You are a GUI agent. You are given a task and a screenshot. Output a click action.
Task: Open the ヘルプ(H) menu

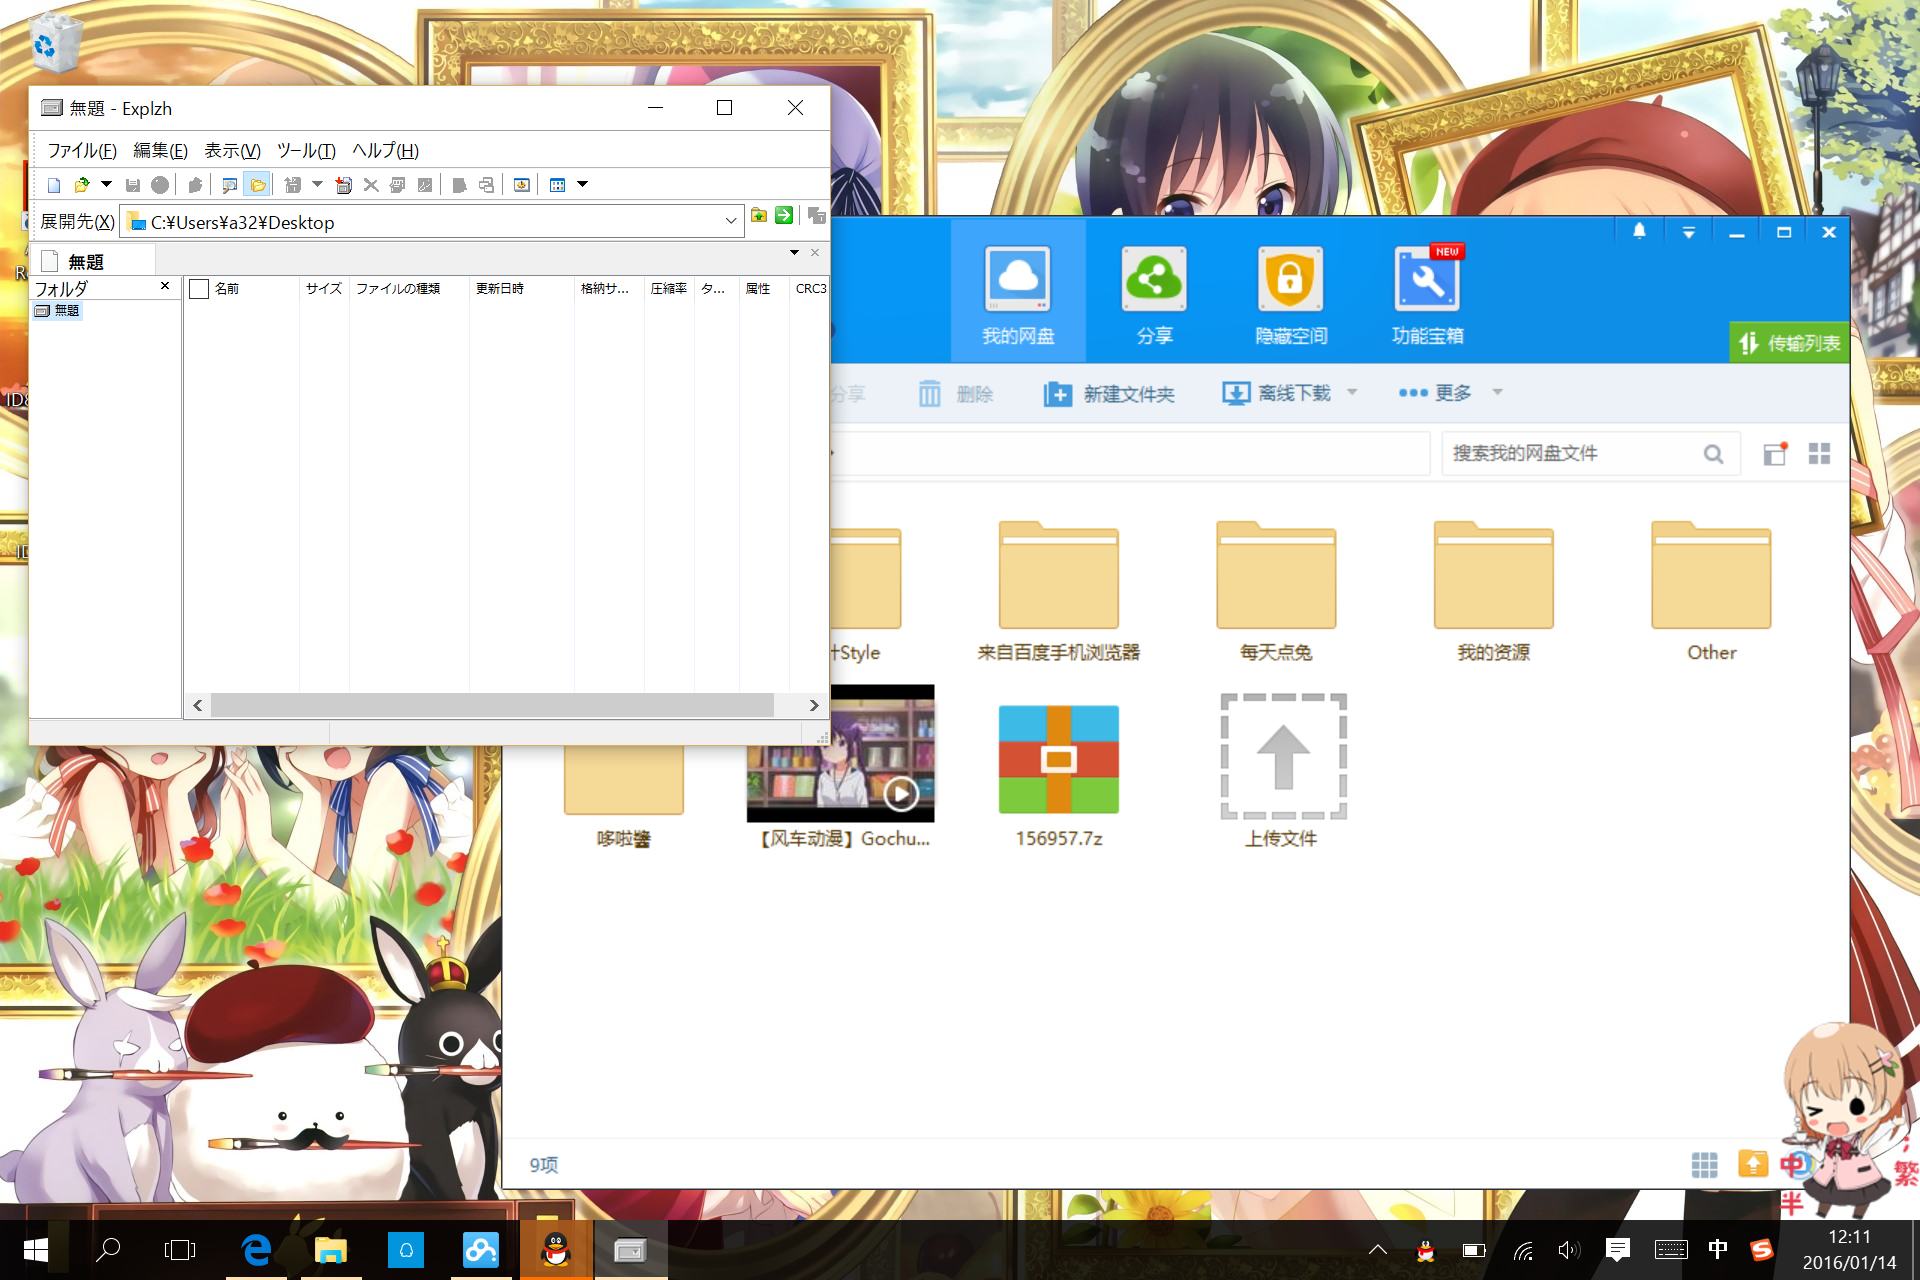tap(385, 150)
